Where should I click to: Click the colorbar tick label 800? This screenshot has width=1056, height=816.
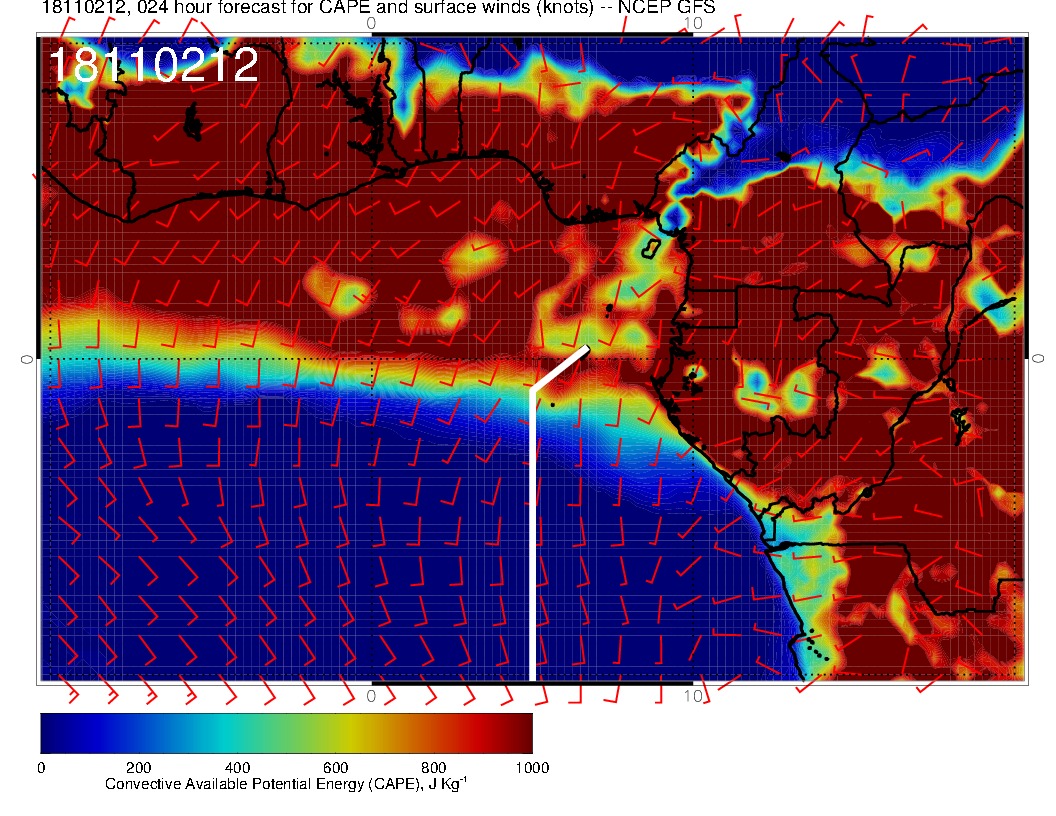pyautogui.click(x=434, y=768)
